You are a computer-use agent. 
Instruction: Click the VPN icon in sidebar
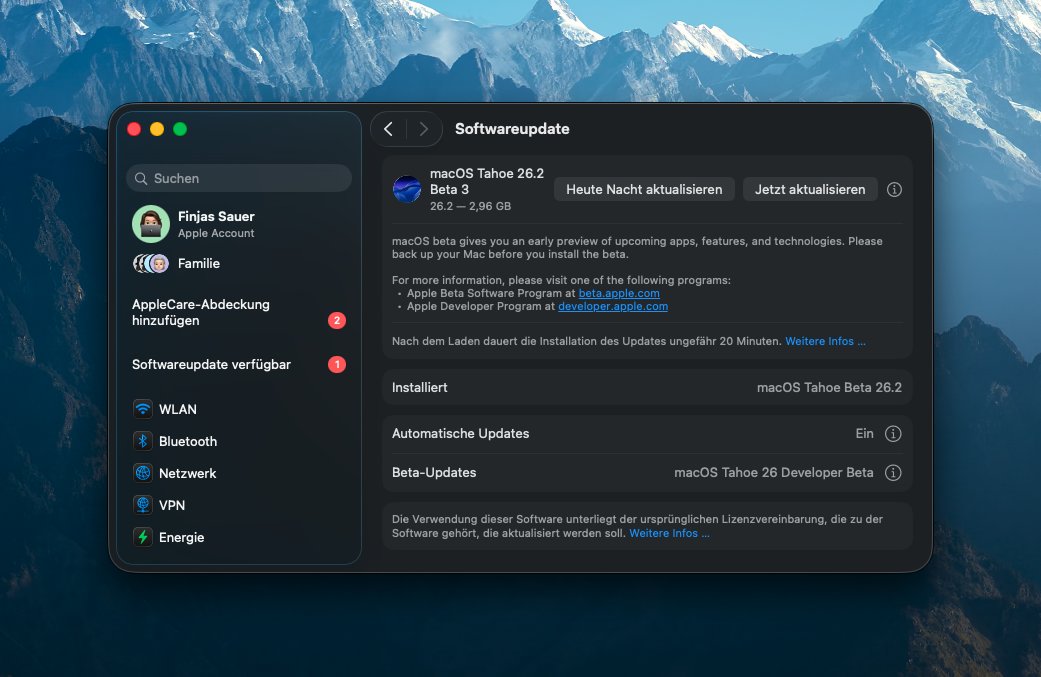143,504
